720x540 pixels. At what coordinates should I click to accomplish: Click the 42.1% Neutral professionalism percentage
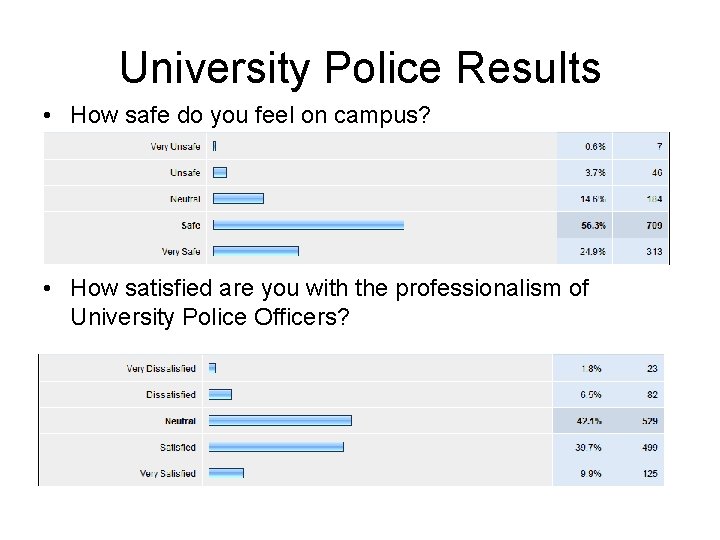[x=589, y=421]
